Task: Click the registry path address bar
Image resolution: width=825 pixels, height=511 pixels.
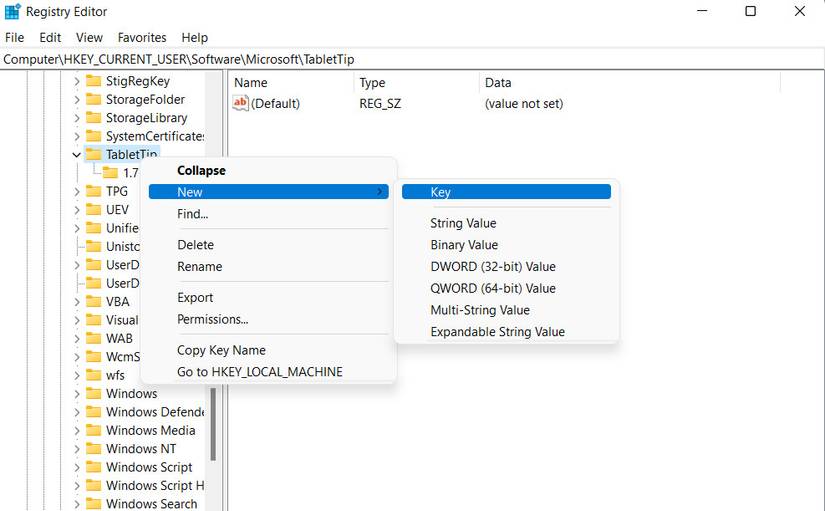Action: [x=412, y=59]
